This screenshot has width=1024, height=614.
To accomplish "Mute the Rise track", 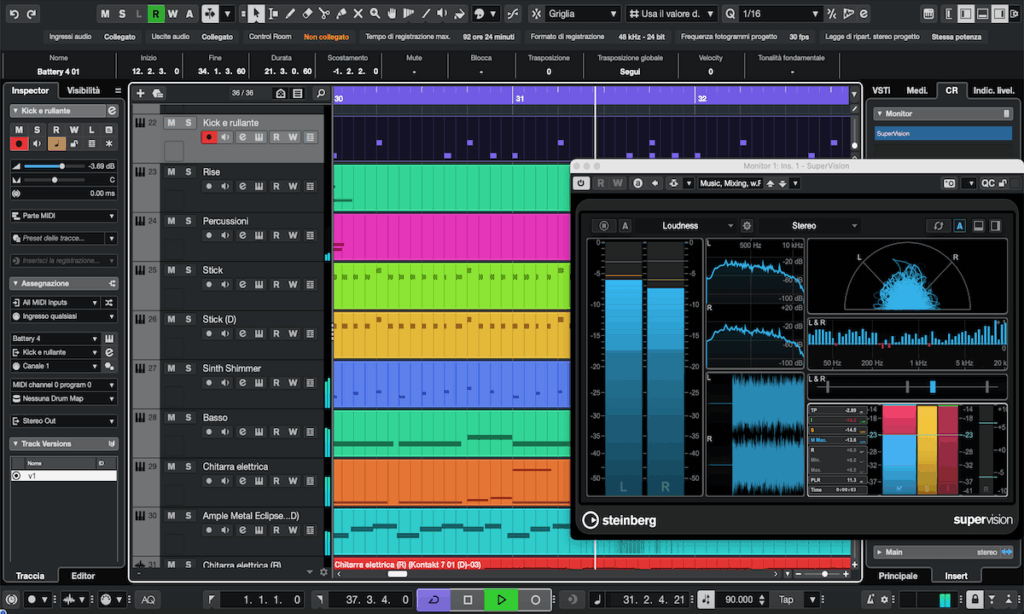I will point(171,172).
